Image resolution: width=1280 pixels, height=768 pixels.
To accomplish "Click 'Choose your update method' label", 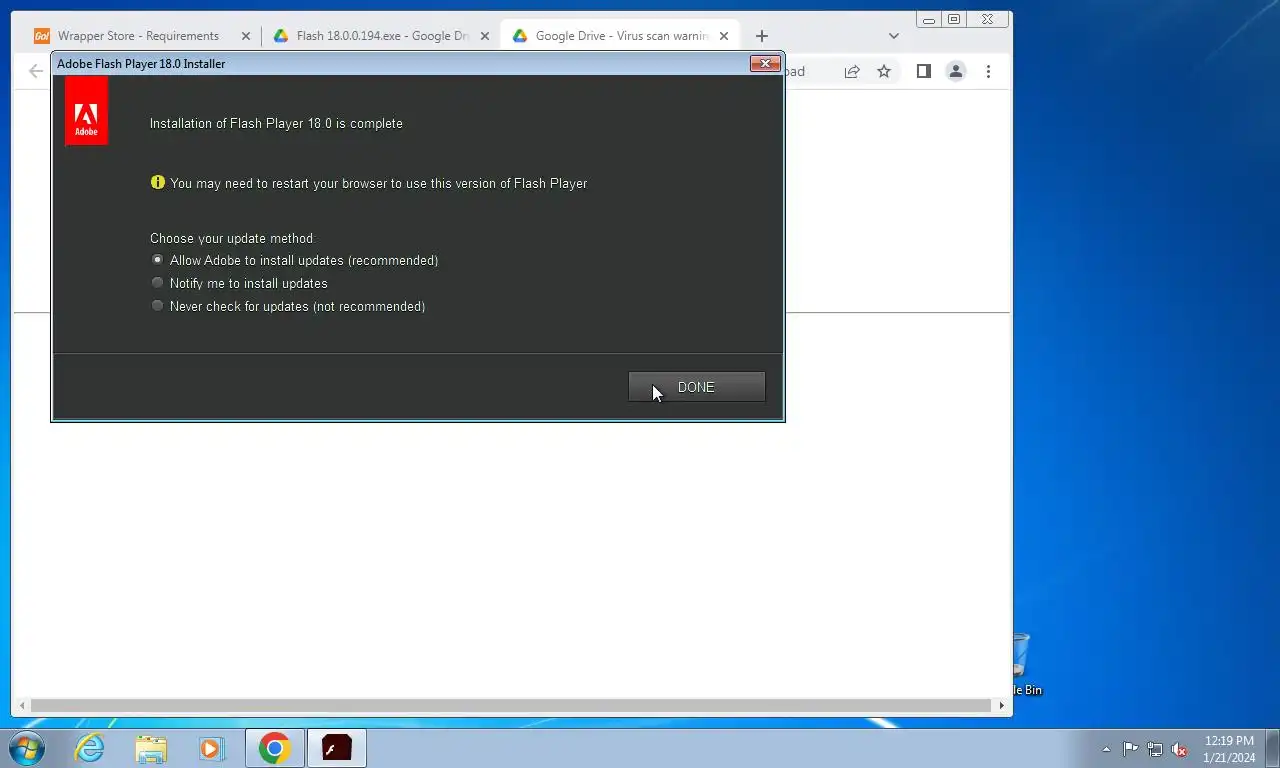I will pos(231,238).
